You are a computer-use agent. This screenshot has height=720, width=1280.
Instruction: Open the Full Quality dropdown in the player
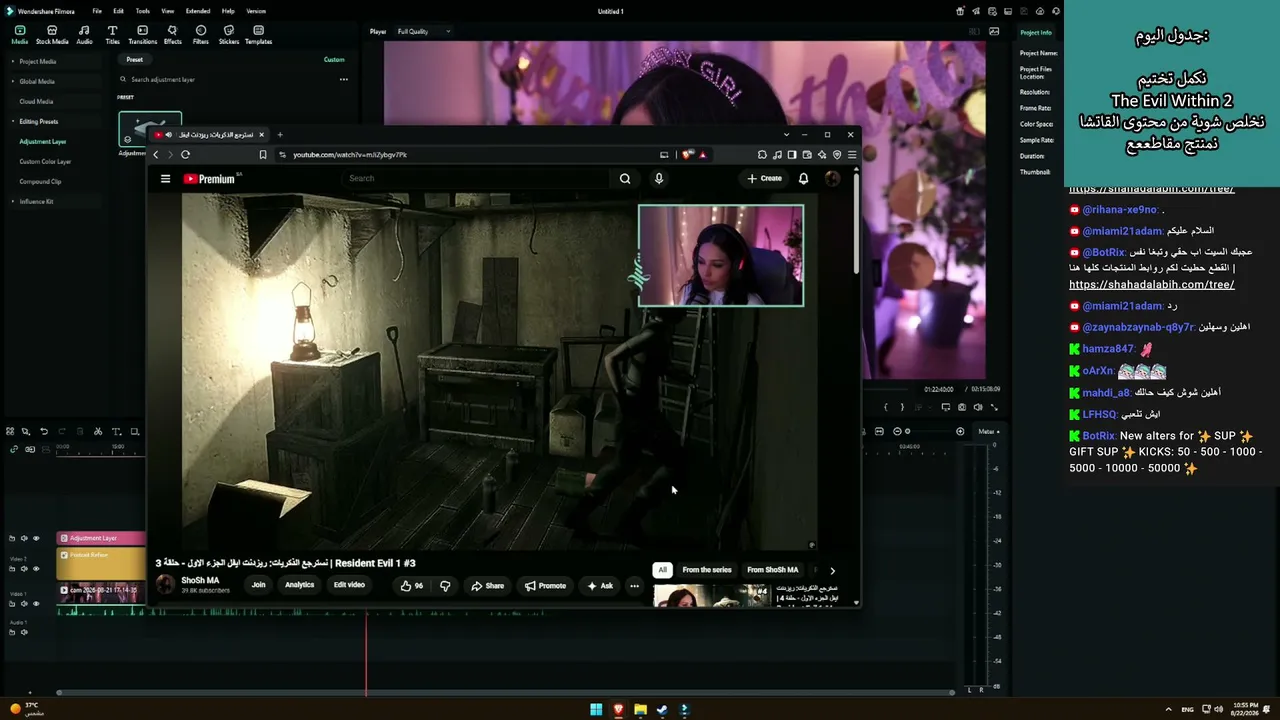(x=424, y=32)
